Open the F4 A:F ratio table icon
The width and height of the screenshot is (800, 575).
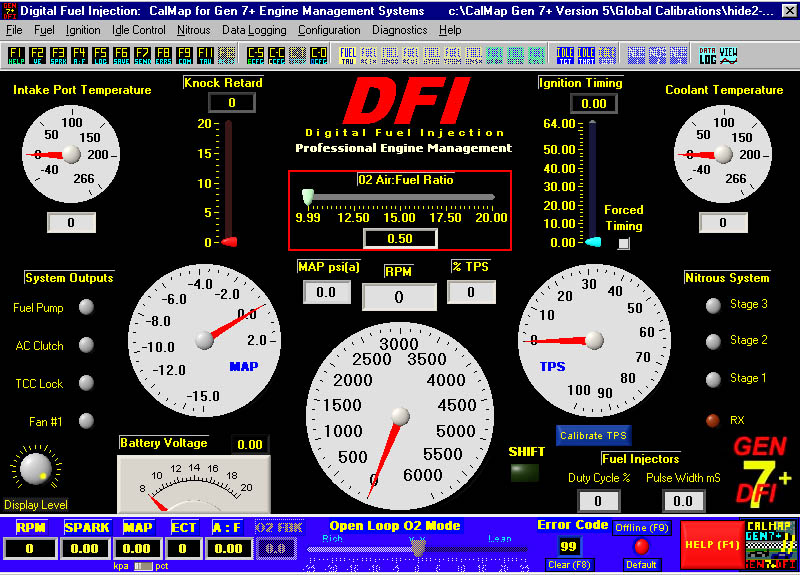pyautogui.click(x=79, y=55)
